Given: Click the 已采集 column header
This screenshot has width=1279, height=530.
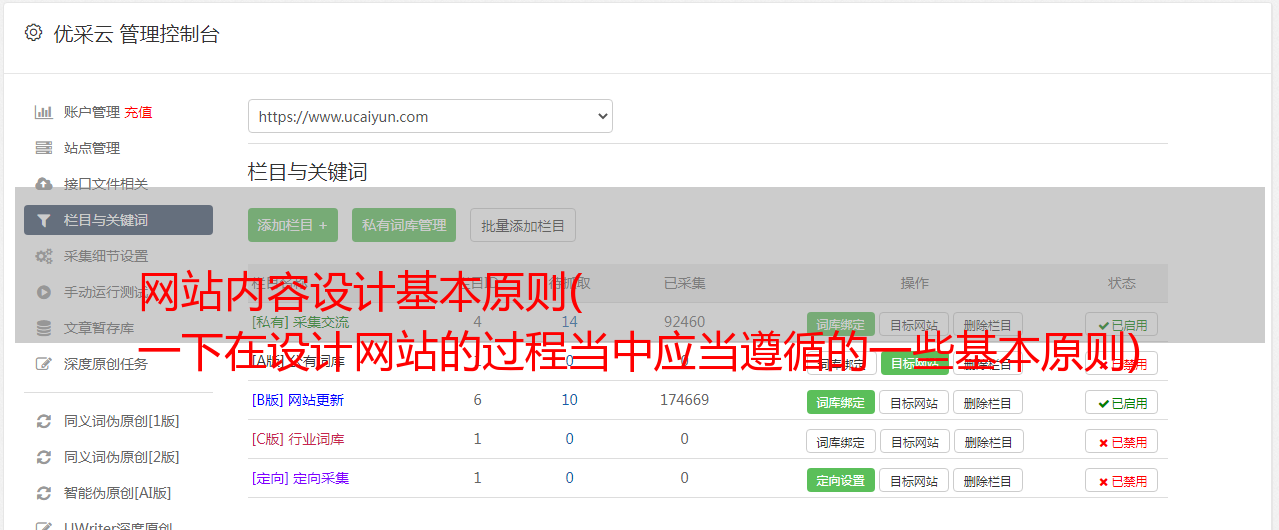Looking at the screenshot, I should point(684,283).
